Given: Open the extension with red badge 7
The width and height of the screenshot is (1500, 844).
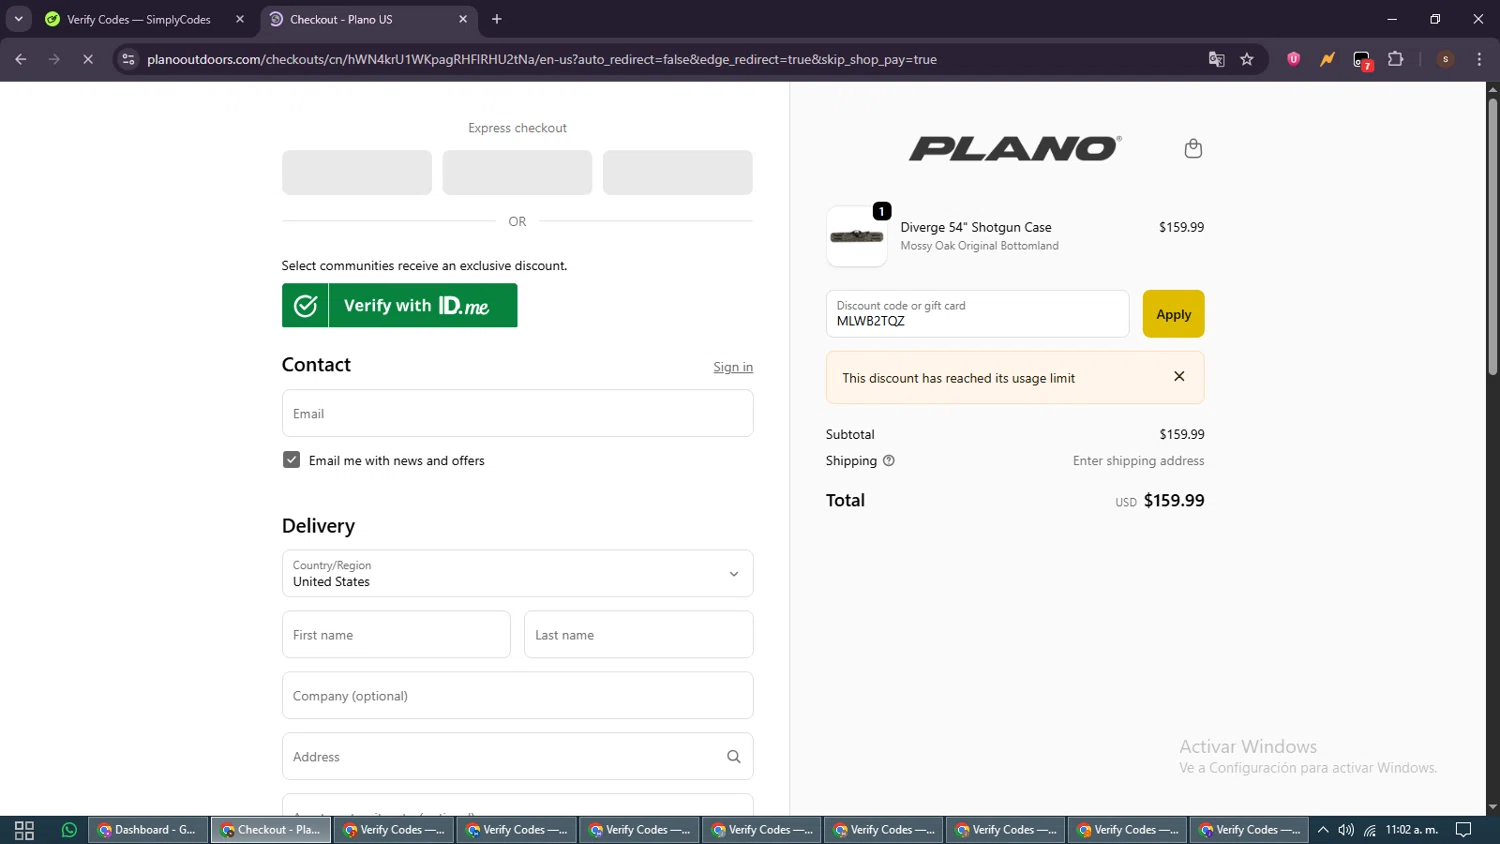Looking at the screenshot, I should (1362, 61).
